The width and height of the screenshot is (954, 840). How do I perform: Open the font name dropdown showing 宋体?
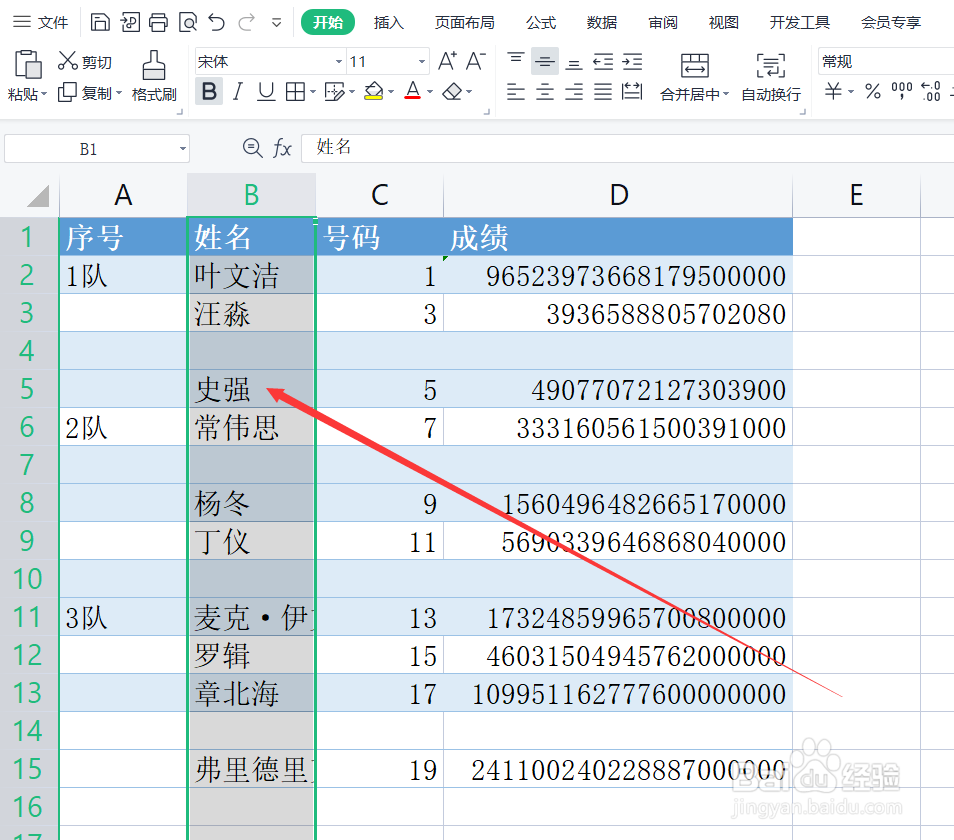(x=265, y=61)
